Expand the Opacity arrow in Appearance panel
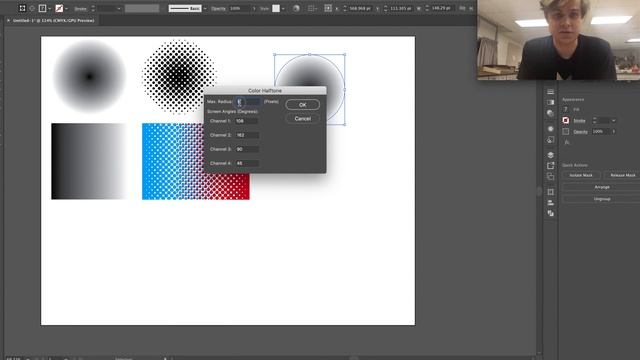The height and width of the screenshot is (360, 640). click(x=613, y=131)
